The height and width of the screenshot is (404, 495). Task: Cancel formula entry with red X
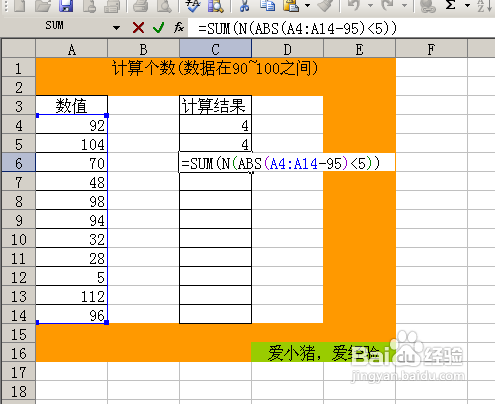click(x=138, y=28)
